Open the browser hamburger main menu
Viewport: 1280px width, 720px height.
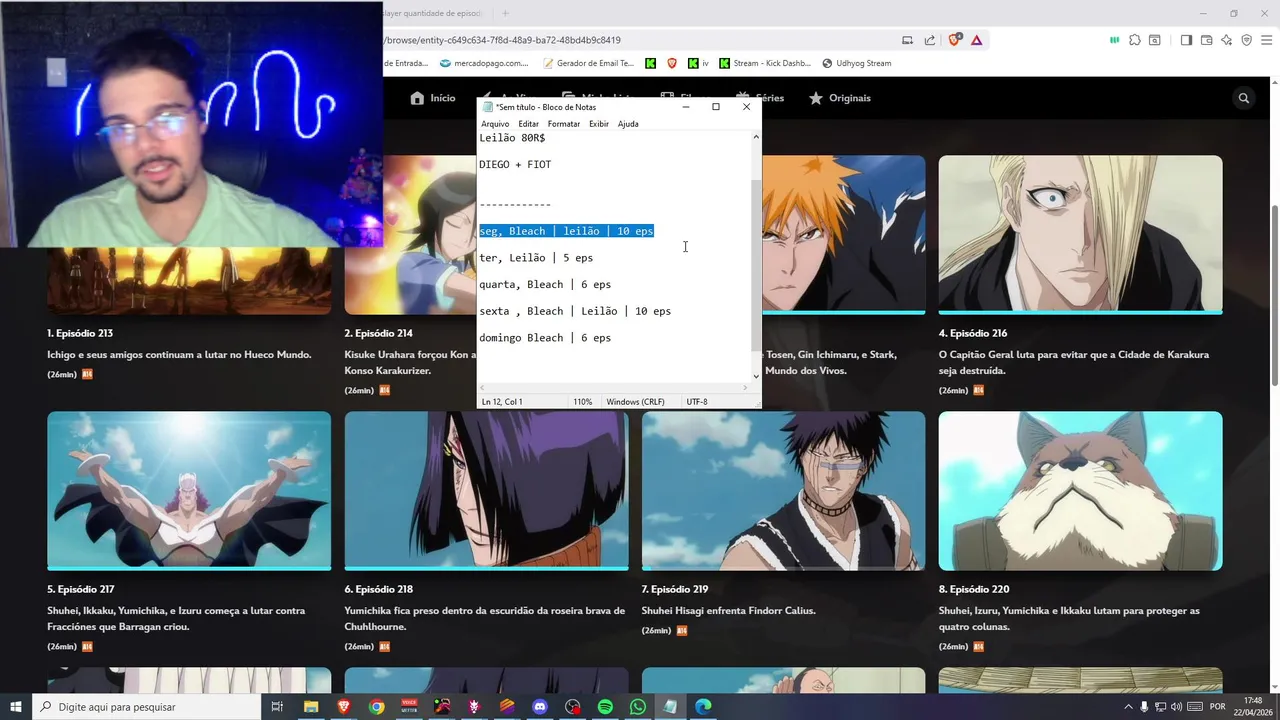tap(1266, 40)
